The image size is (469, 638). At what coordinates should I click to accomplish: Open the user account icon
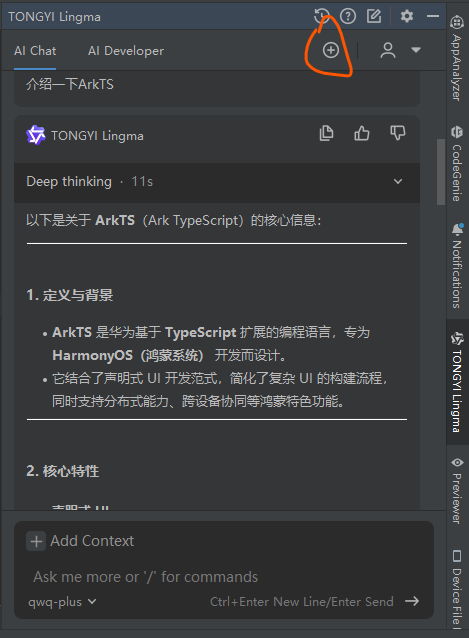(x=388, y=50)
